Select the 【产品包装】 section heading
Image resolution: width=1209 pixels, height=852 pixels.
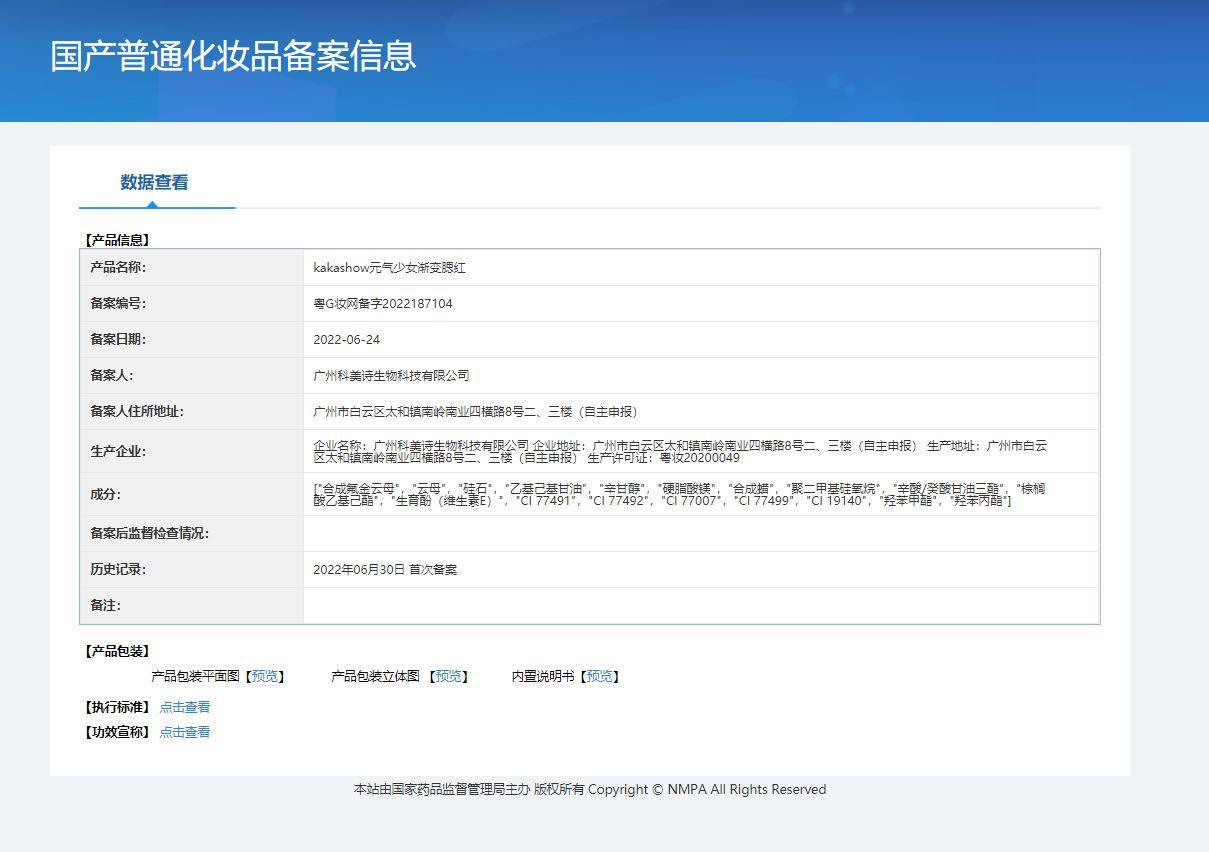point(117,651)
